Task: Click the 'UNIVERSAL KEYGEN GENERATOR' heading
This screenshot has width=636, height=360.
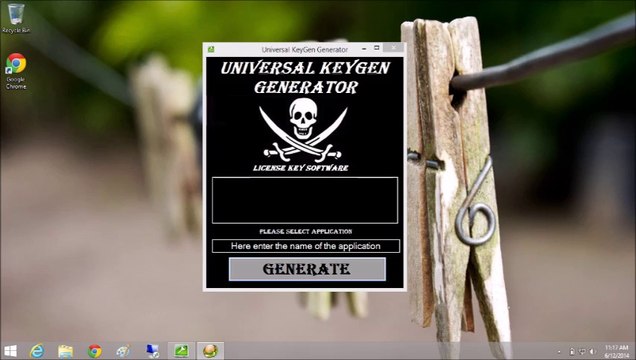Action: tap(305, 77)
